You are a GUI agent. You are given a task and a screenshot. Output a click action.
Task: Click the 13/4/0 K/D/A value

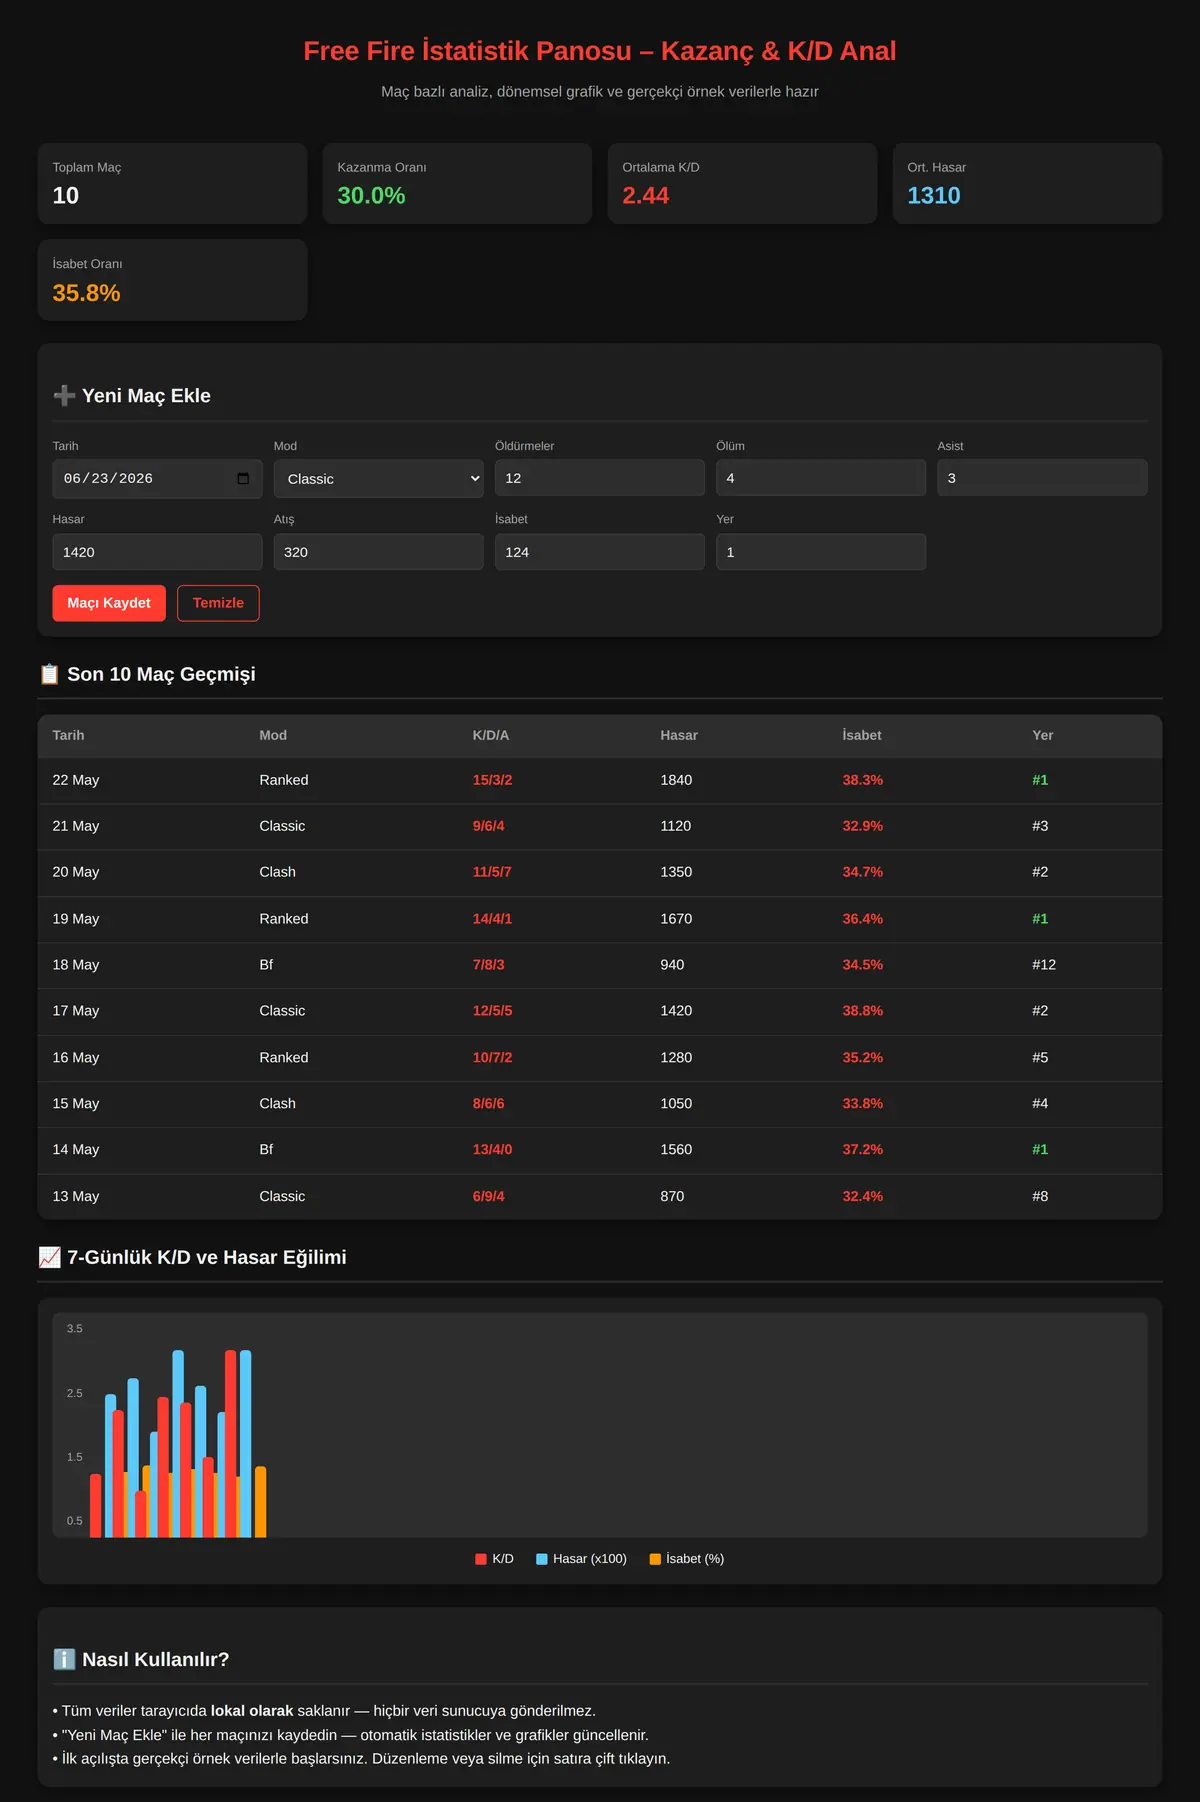(493, 1150)
